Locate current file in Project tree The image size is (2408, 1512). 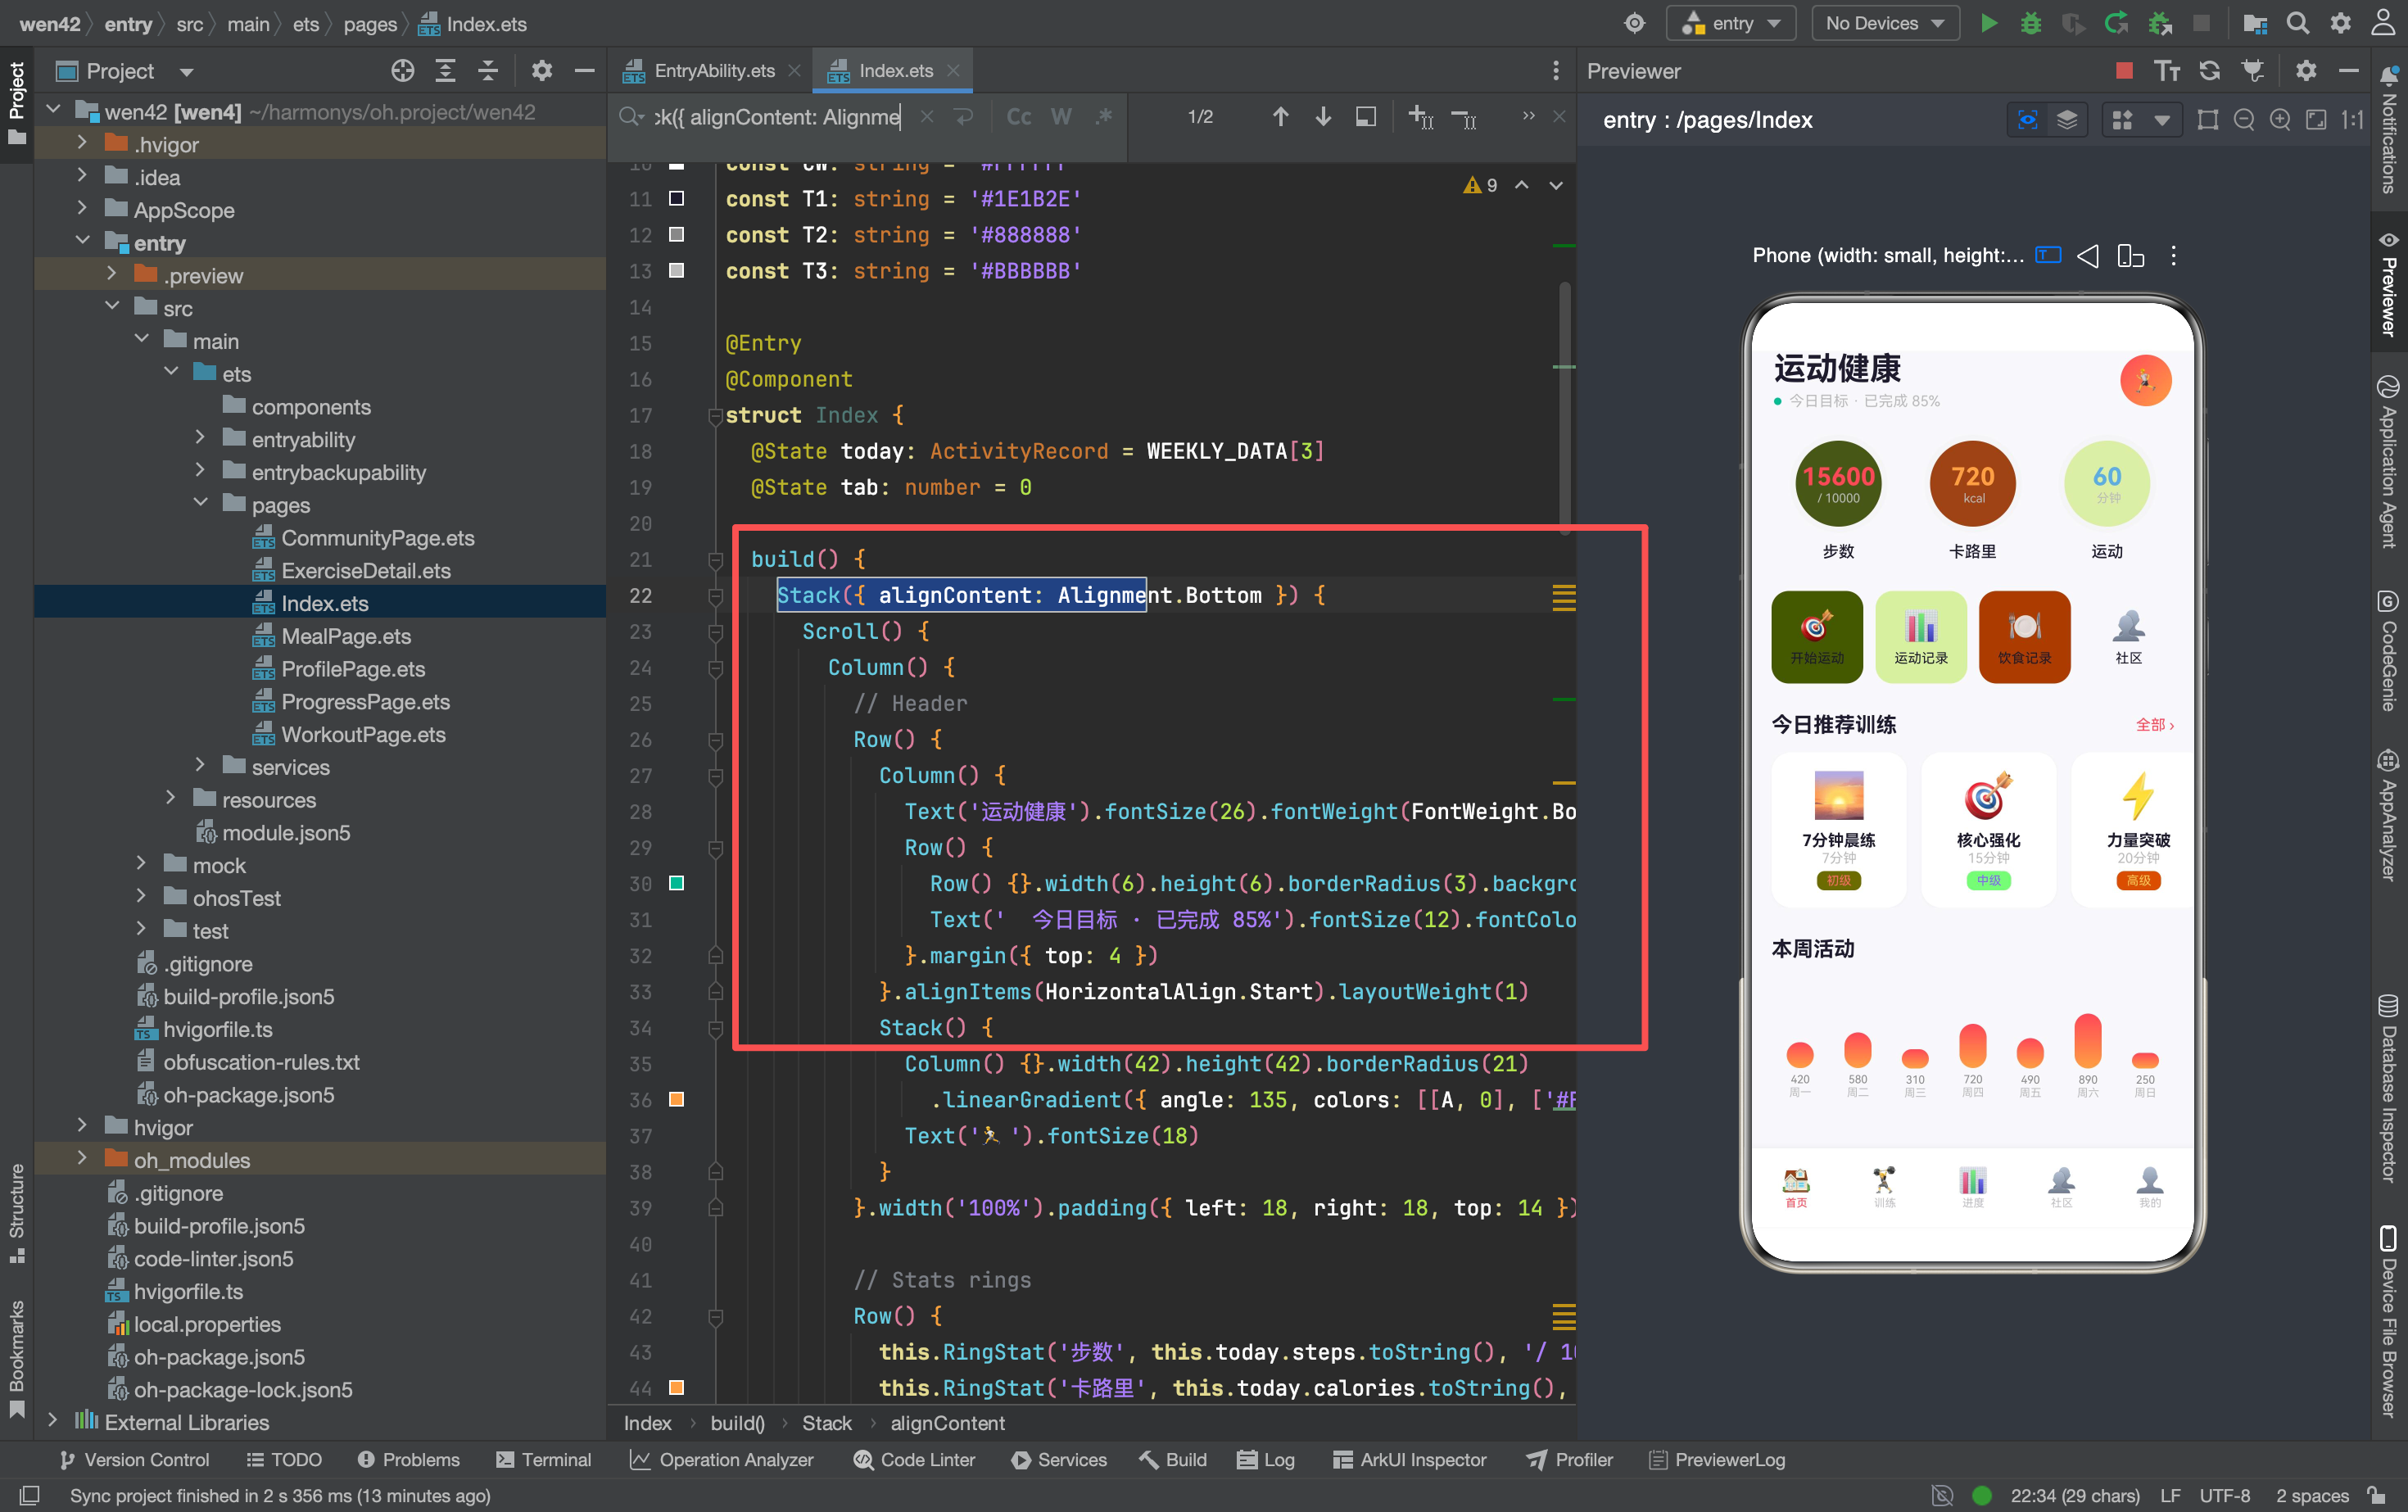(402, 71)
